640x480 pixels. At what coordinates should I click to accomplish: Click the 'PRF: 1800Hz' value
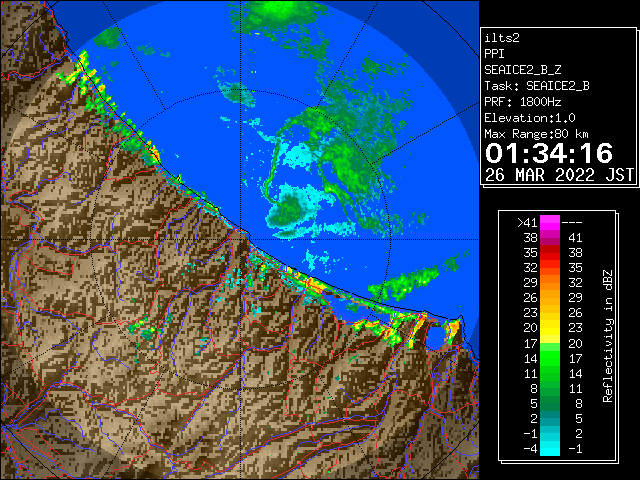(523, 102)
